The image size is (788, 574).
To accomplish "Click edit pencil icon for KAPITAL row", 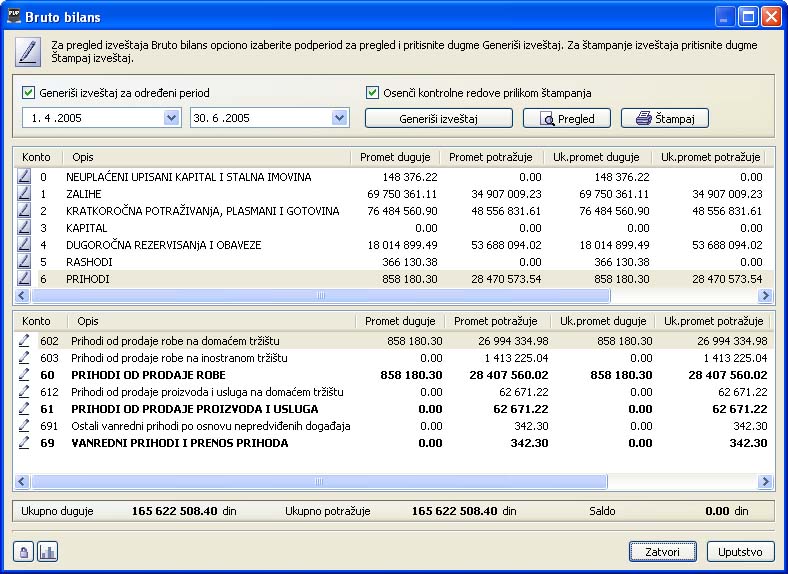I will [25, 228].
